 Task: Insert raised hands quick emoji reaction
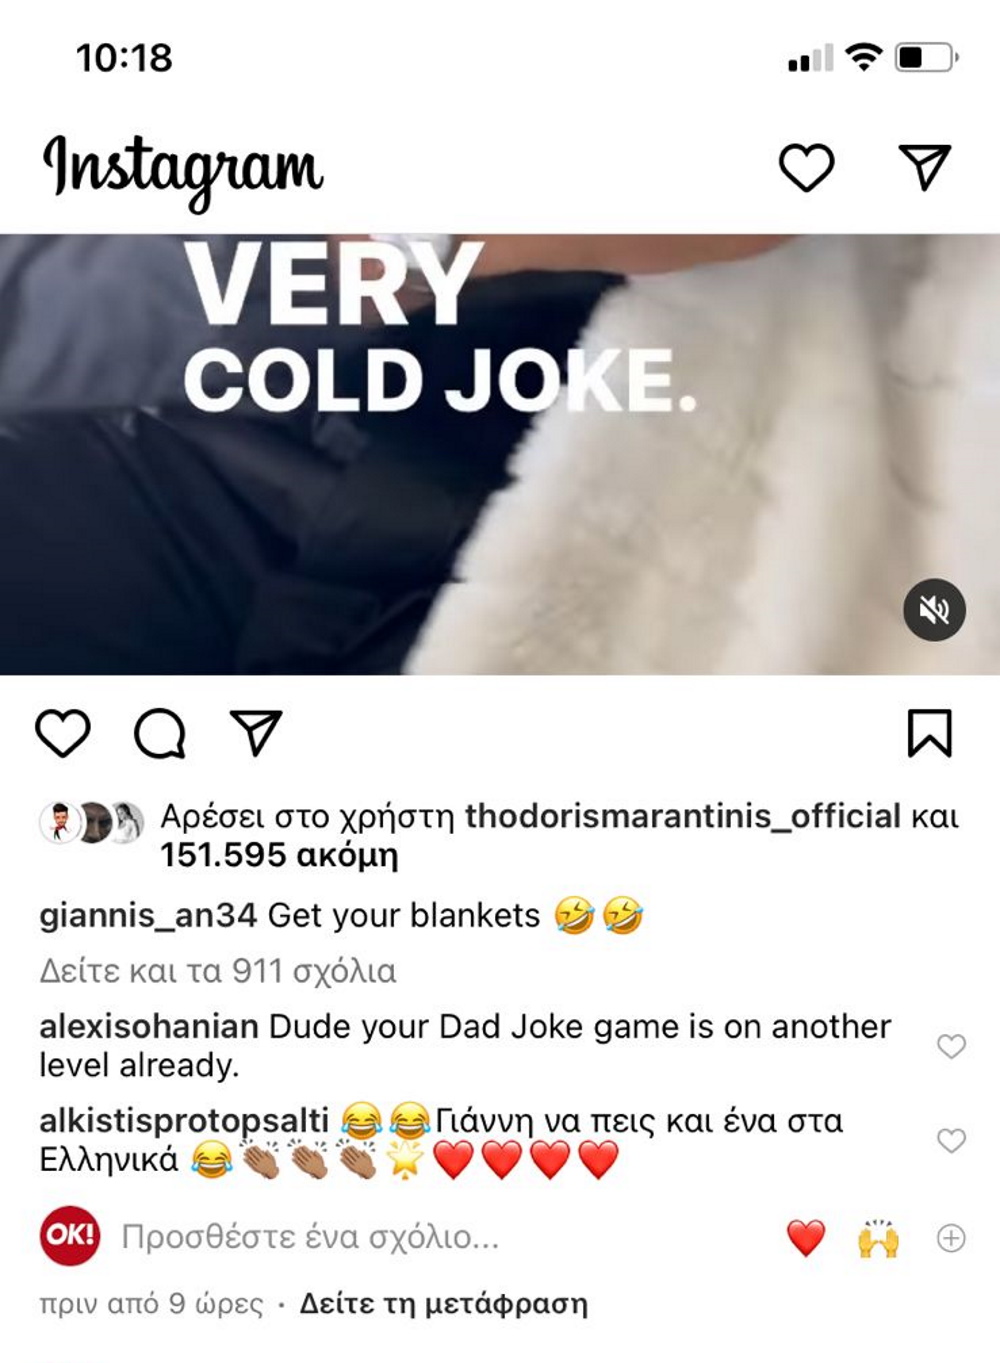click(x=878, y=1238)
